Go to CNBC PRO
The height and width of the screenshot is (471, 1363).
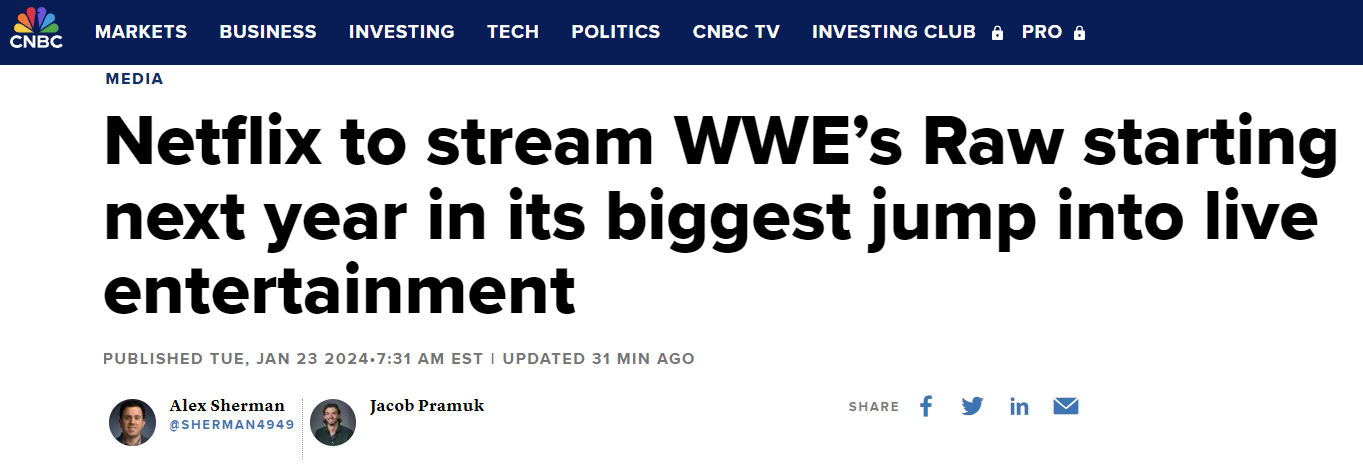pos(1042,32)
